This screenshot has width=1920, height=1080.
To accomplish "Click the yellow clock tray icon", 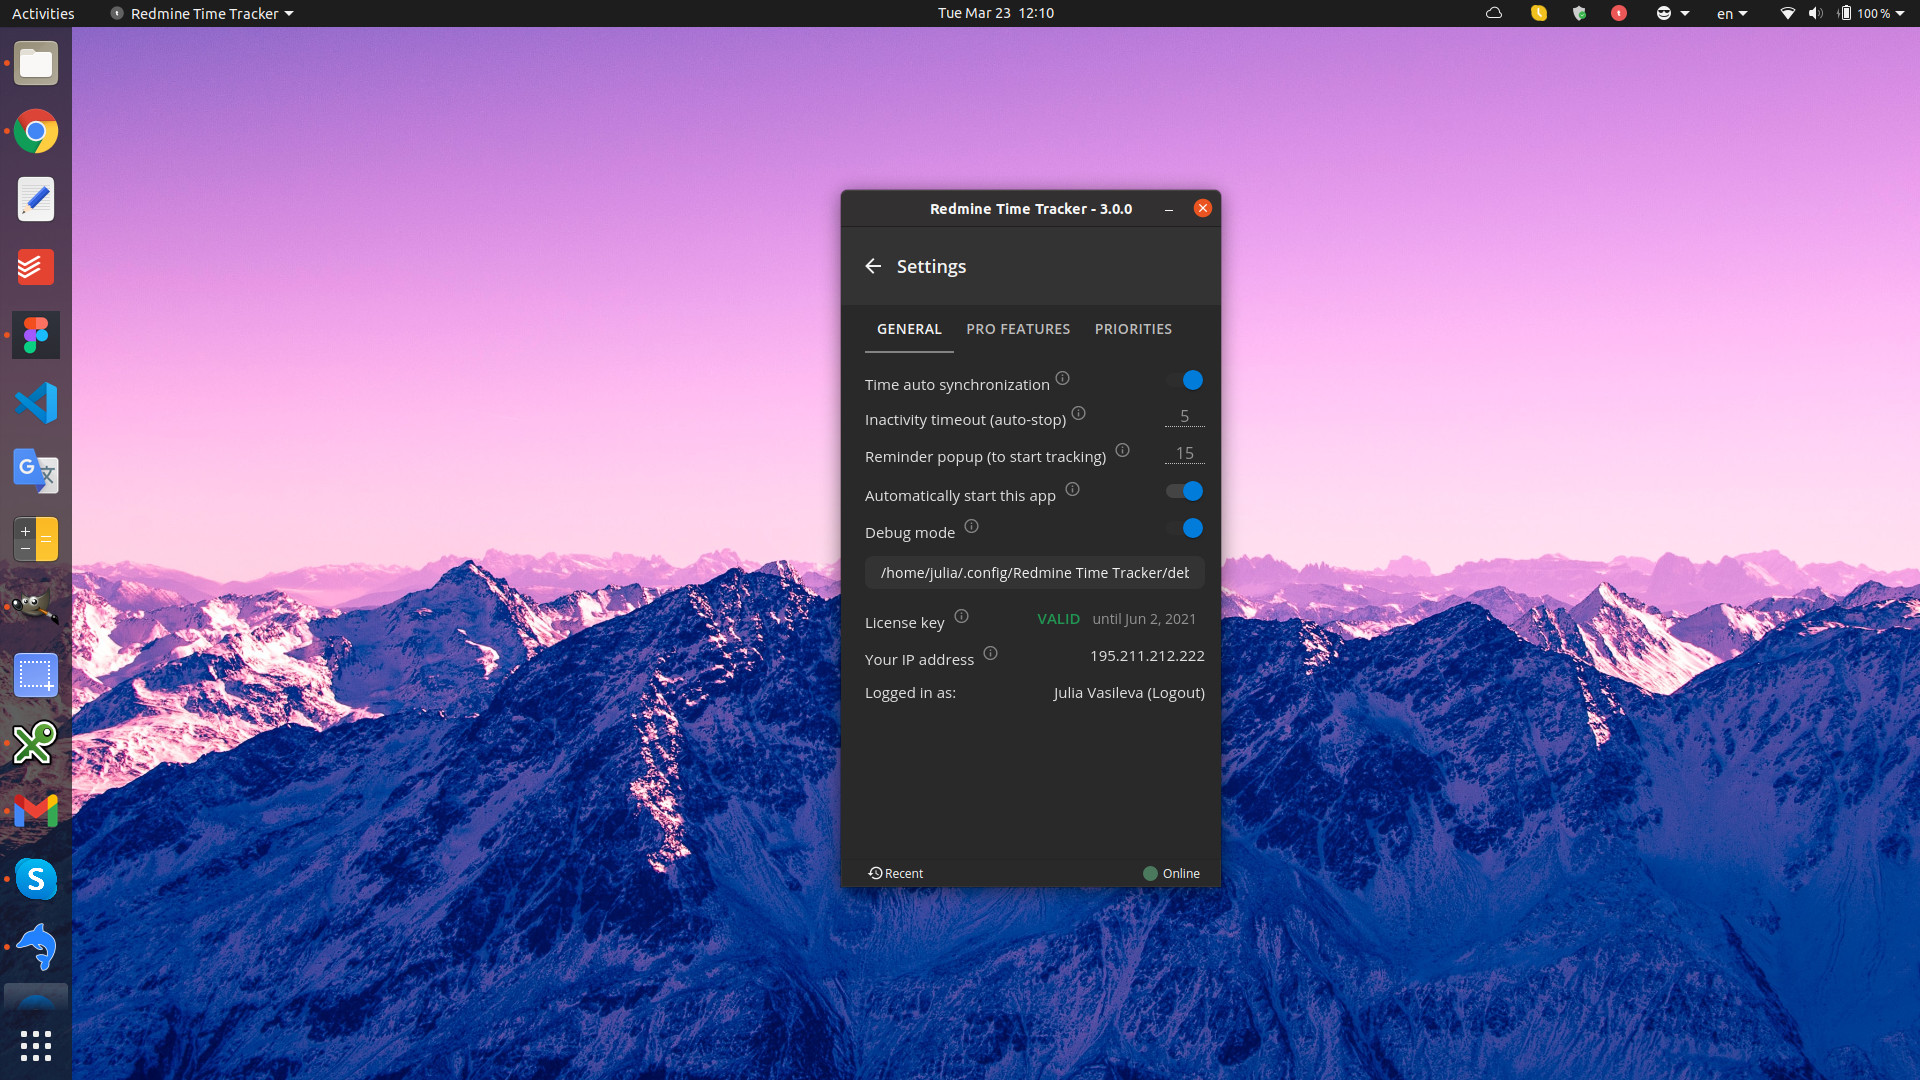I will tap(1539, 13).
